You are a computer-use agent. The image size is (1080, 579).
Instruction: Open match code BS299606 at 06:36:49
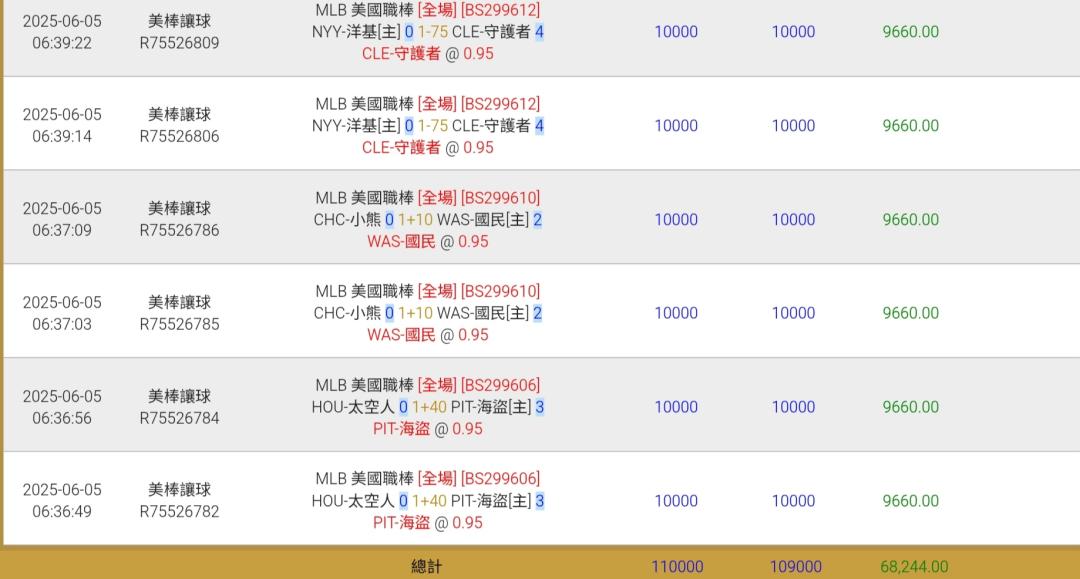point(500,478)
